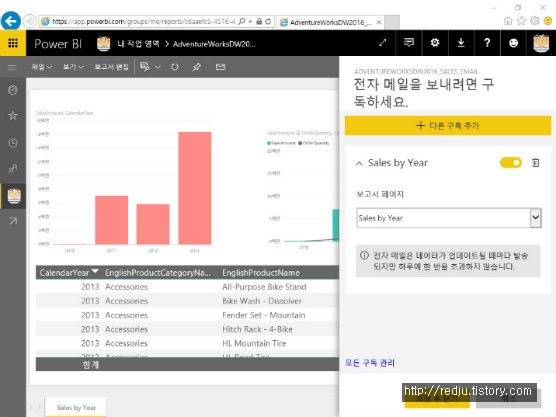
Task: Select HL Mountain Tire cell
Action: tap(254, 343)
